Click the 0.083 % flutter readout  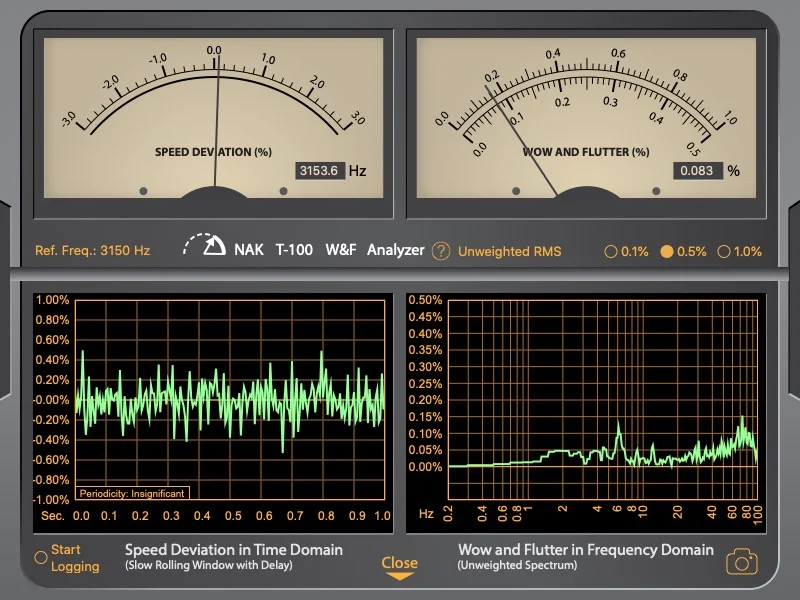tap(696, 171)
